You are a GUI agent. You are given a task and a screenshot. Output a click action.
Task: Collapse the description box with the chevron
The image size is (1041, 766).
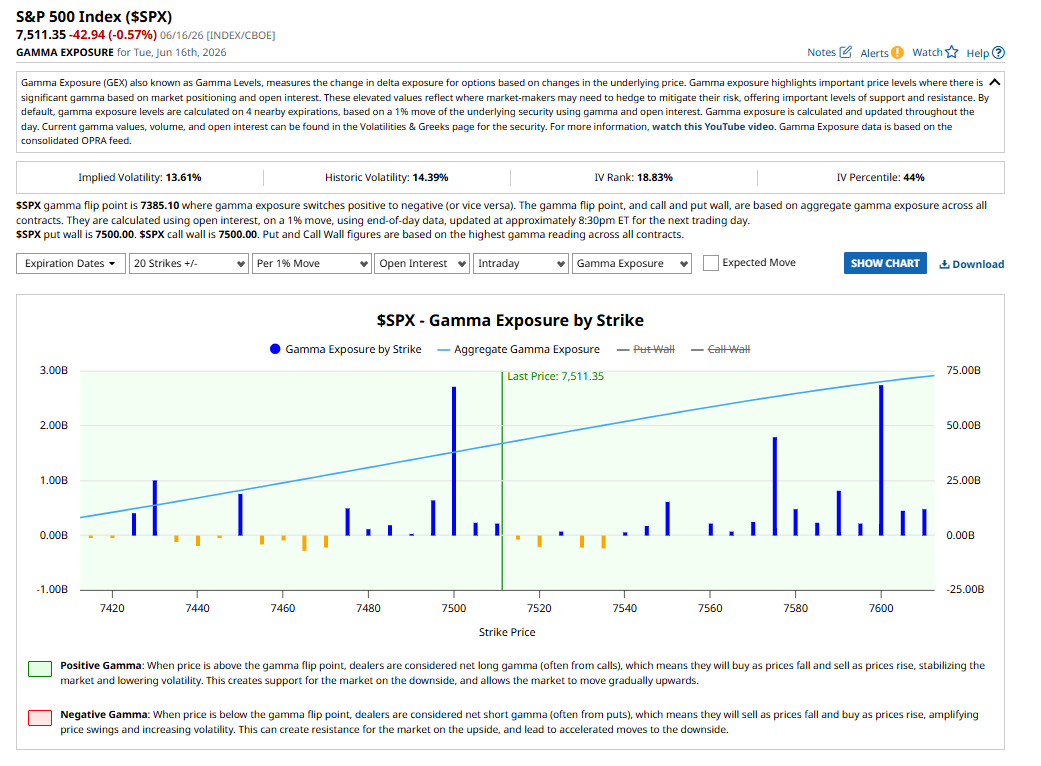pyautogui.click(x=995, y=82)
